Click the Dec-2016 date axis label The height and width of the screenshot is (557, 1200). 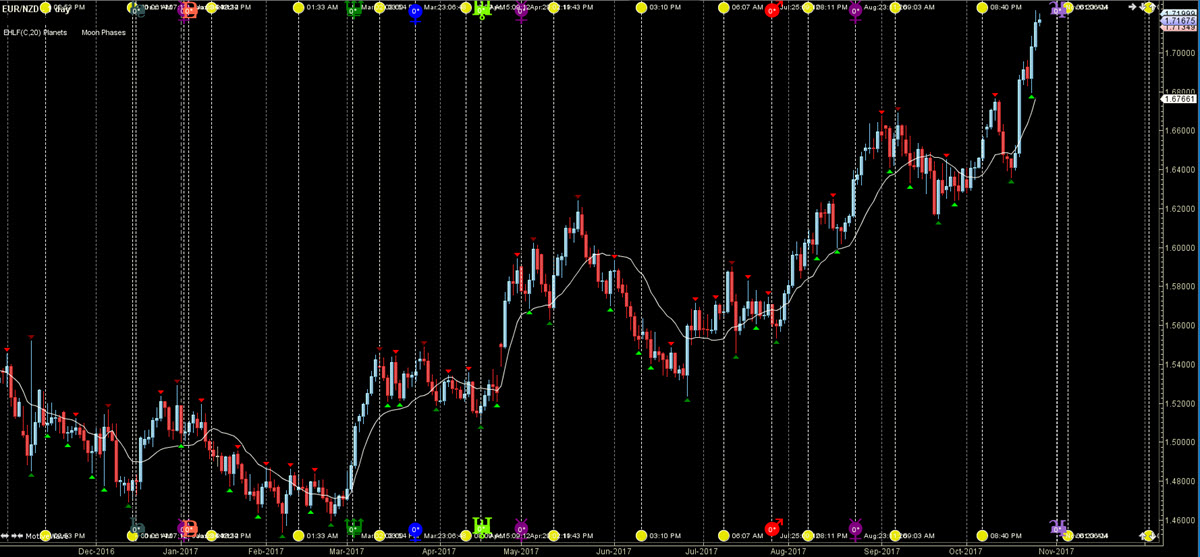(96, 550)
